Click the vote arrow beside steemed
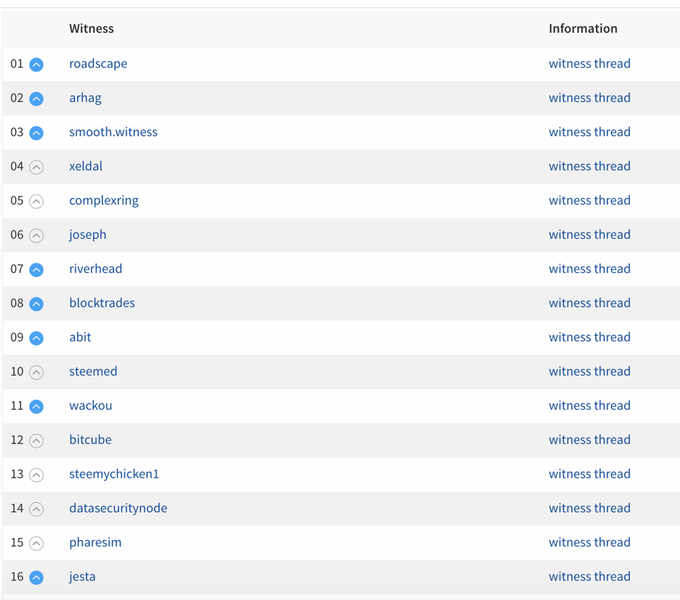 click(36, 372)
